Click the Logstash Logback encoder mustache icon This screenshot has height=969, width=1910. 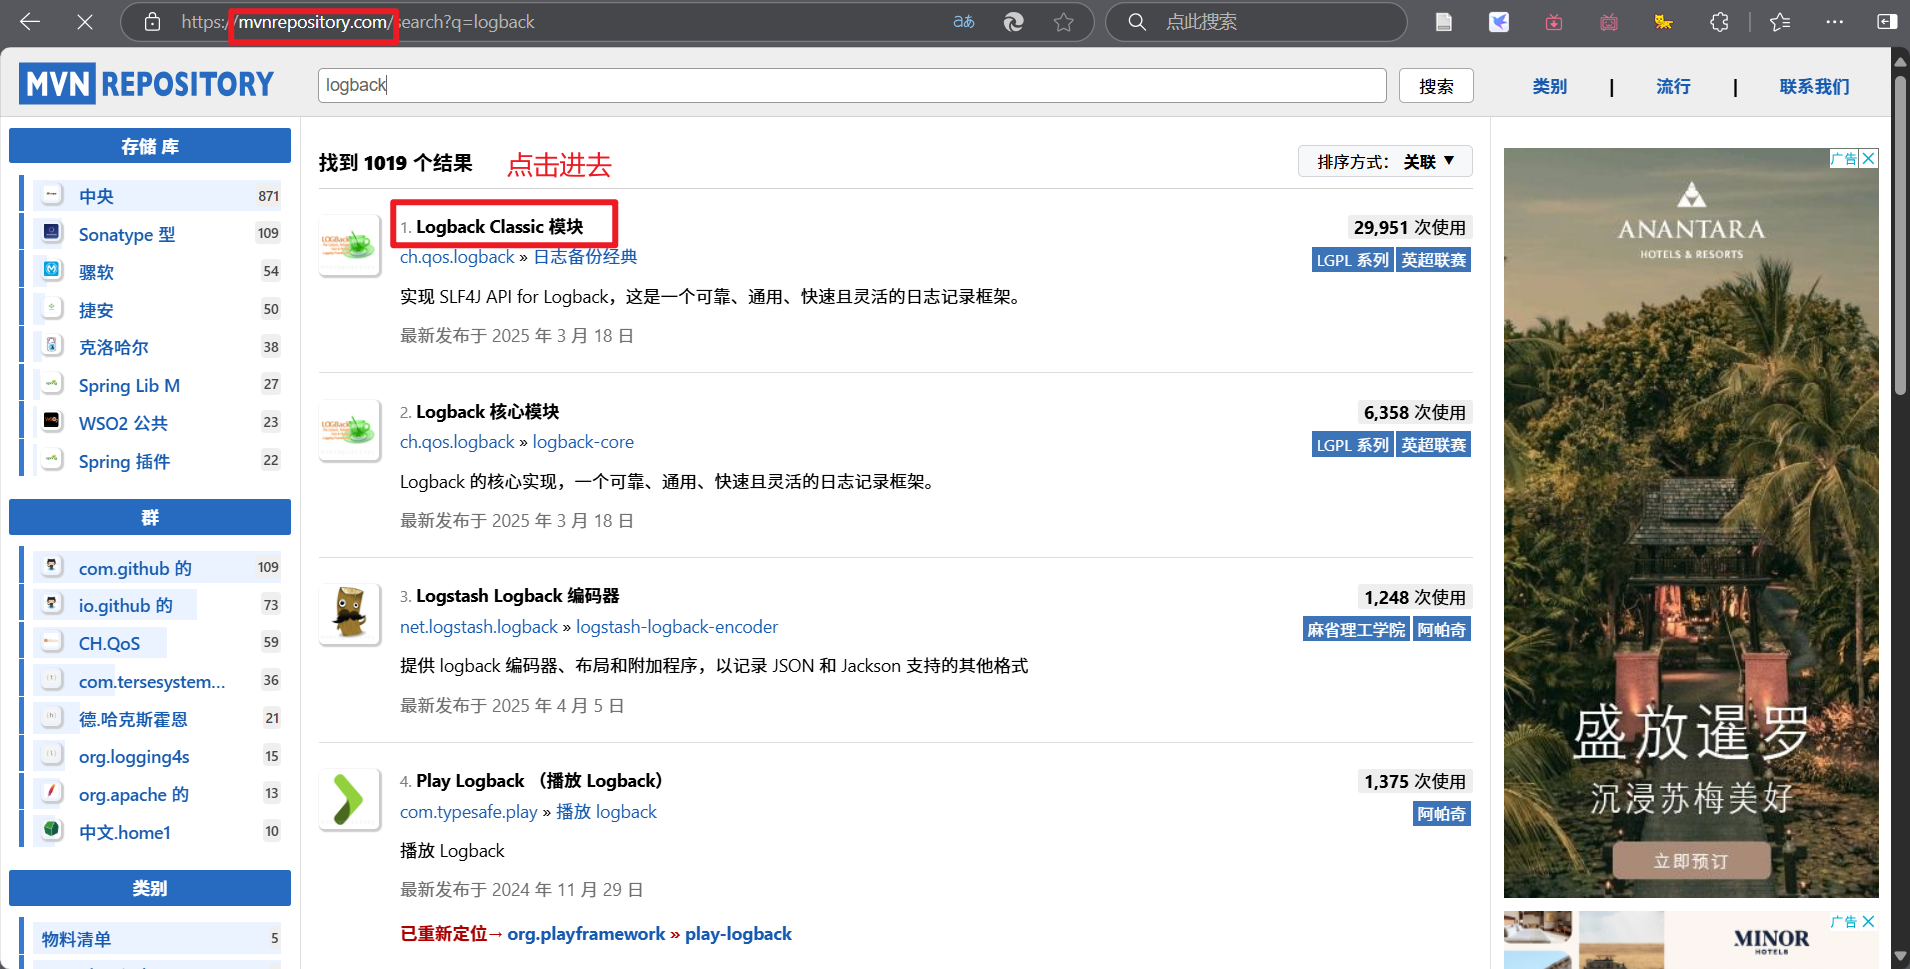point(349,614)
